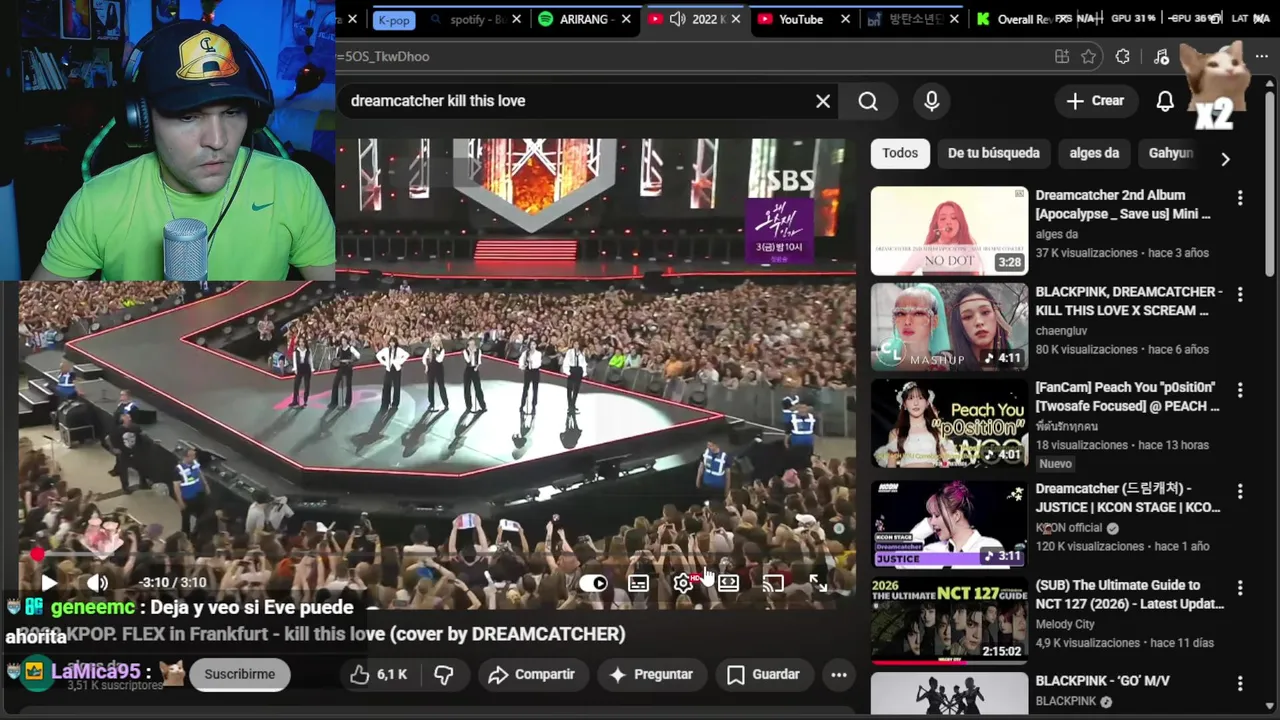Click the Preguntar button
Viewport: 1280px width, 720px height.
[x=651, y=675]
